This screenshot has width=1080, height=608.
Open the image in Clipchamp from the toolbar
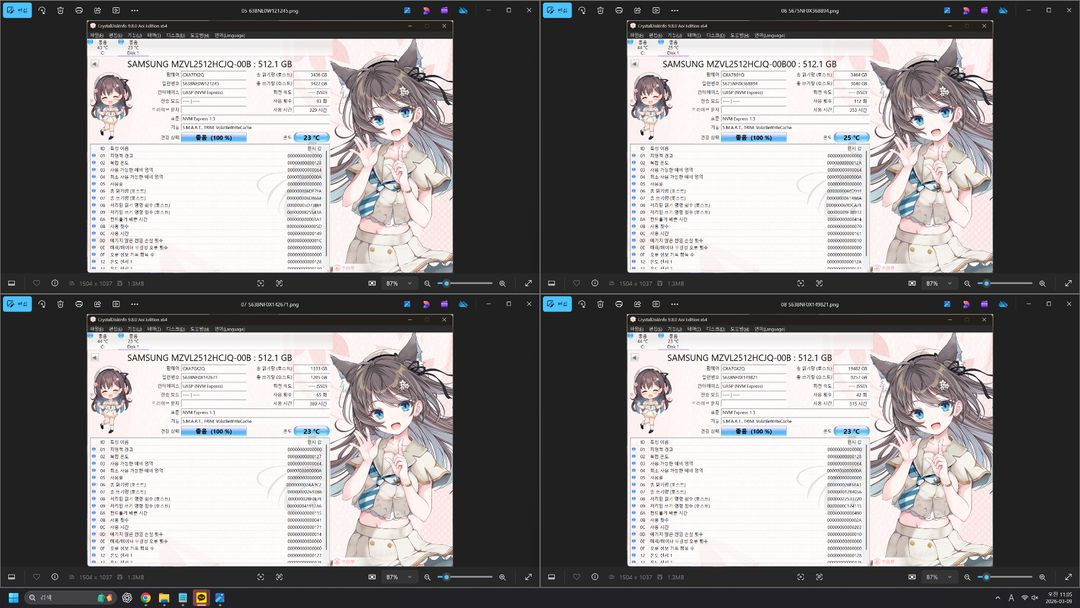445,10
